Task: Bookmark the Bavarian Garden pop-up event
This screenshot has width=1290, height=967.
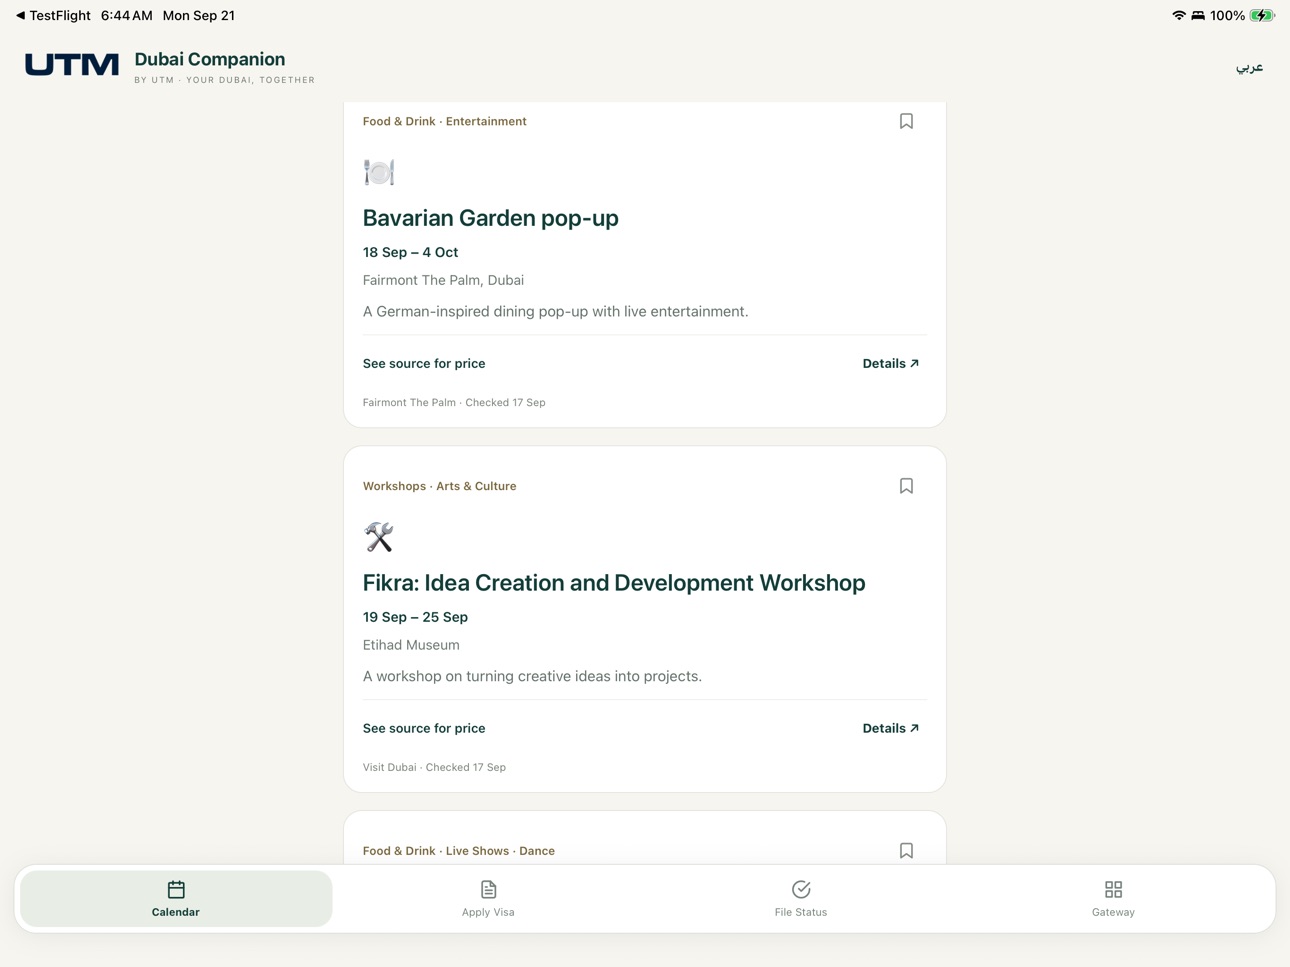Action: [906, 121]
